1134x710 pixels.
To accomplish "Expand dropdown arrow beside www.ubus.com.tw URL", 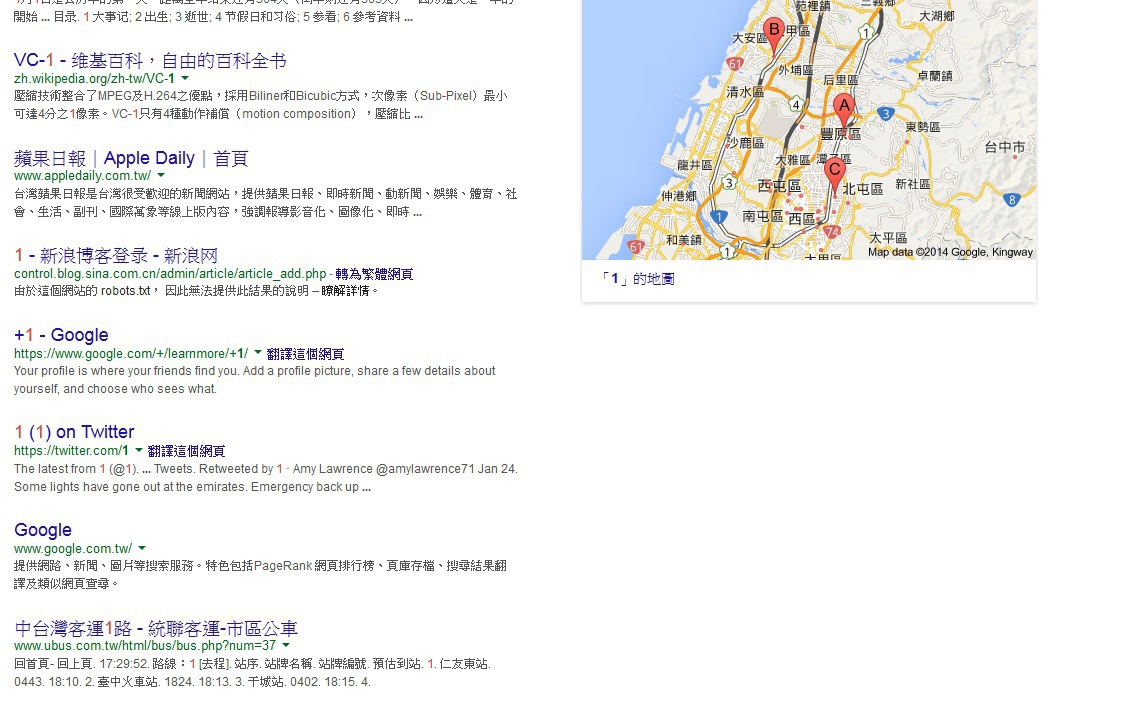I will [286, 645].
